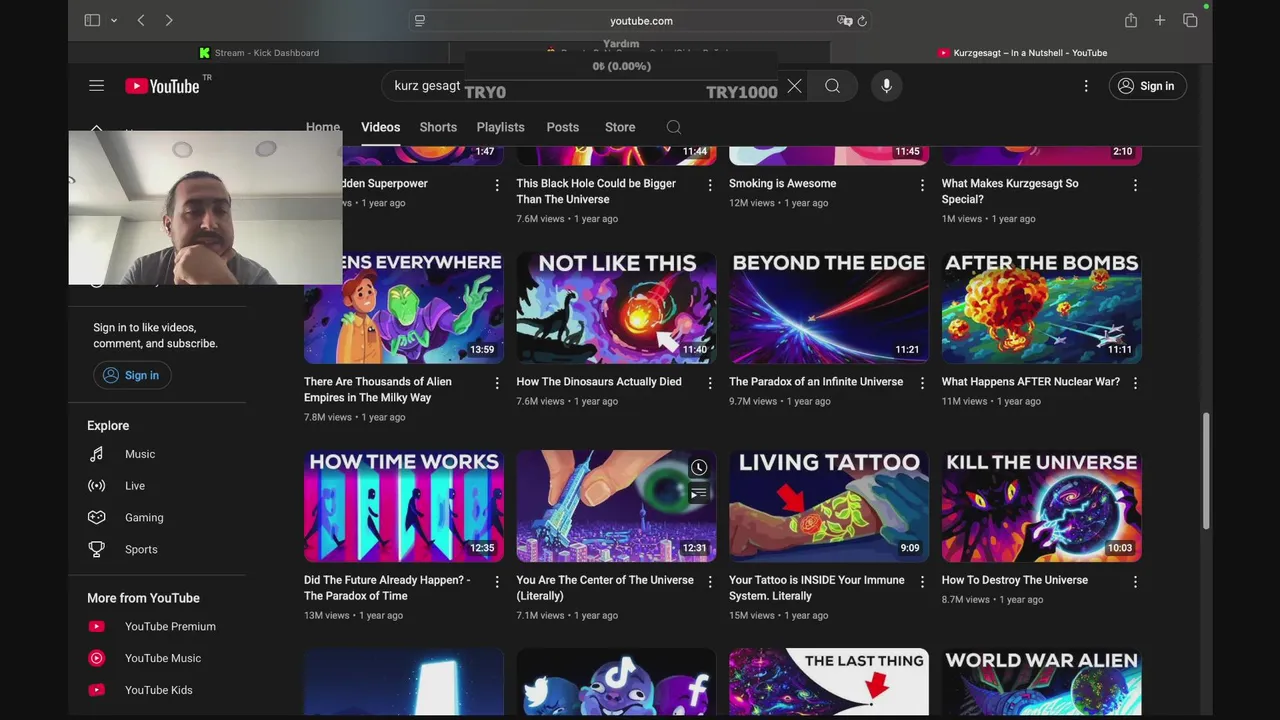1280x720 pixels.
Task: Select the Videos tab
Action: click(380, 127)
